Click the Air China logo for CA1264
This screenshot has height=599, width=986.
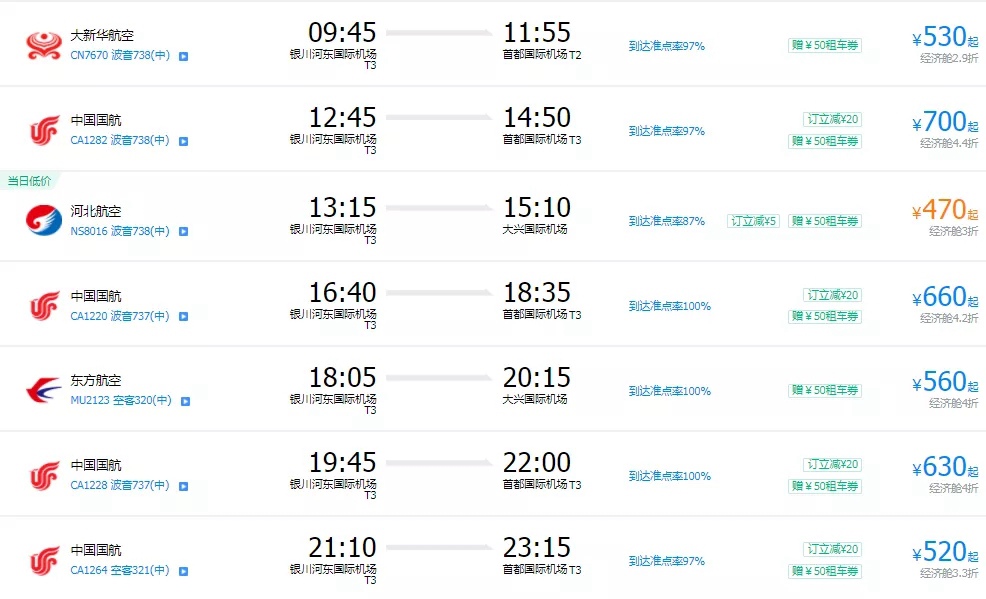(x=44, y=560)
